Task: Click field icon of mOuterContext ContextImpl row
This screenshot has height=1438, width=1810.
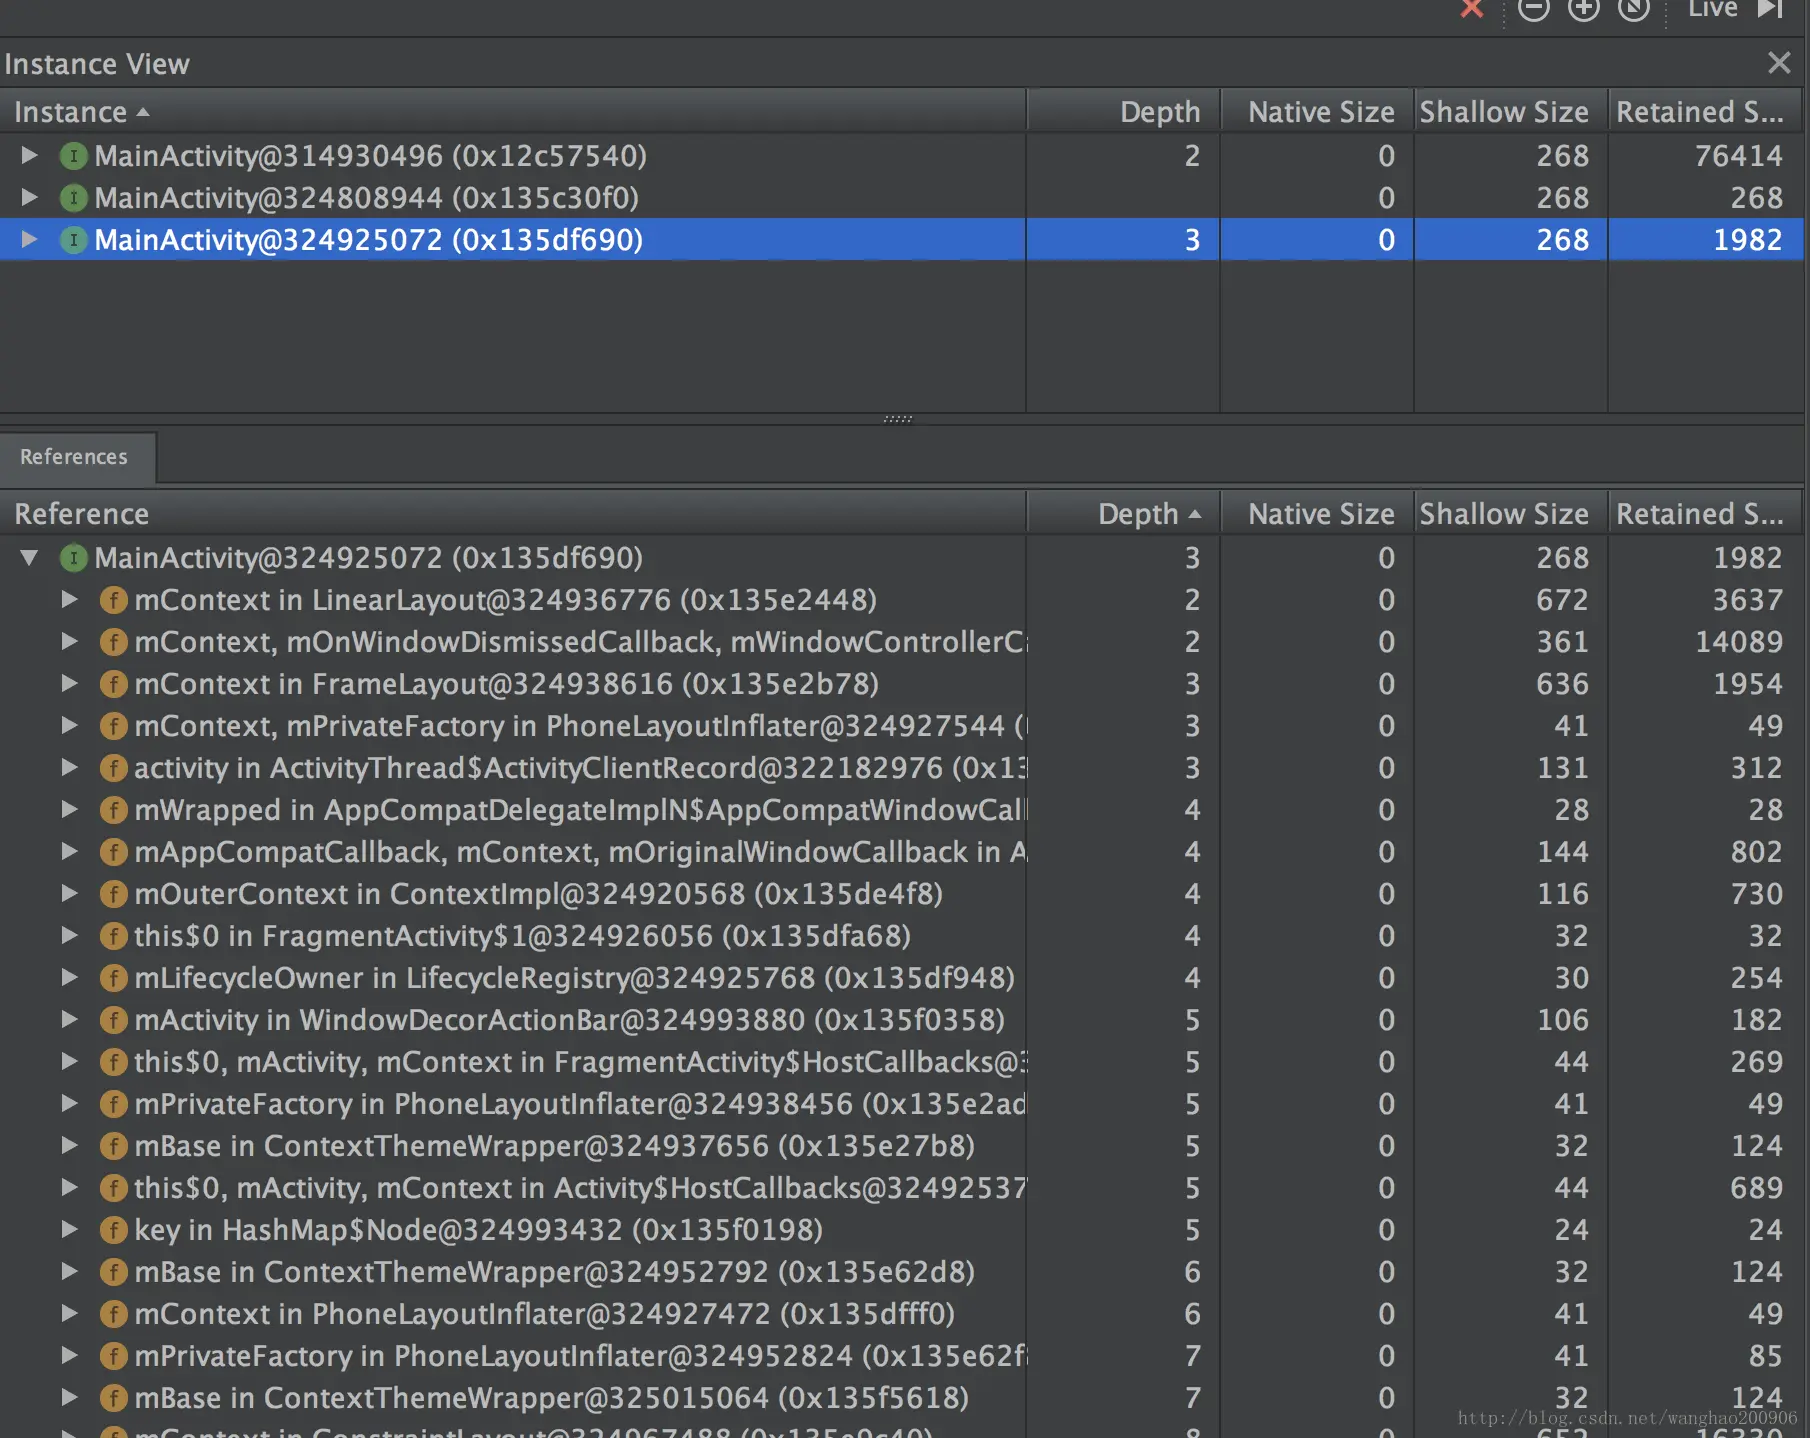Action: coord(114,894)
